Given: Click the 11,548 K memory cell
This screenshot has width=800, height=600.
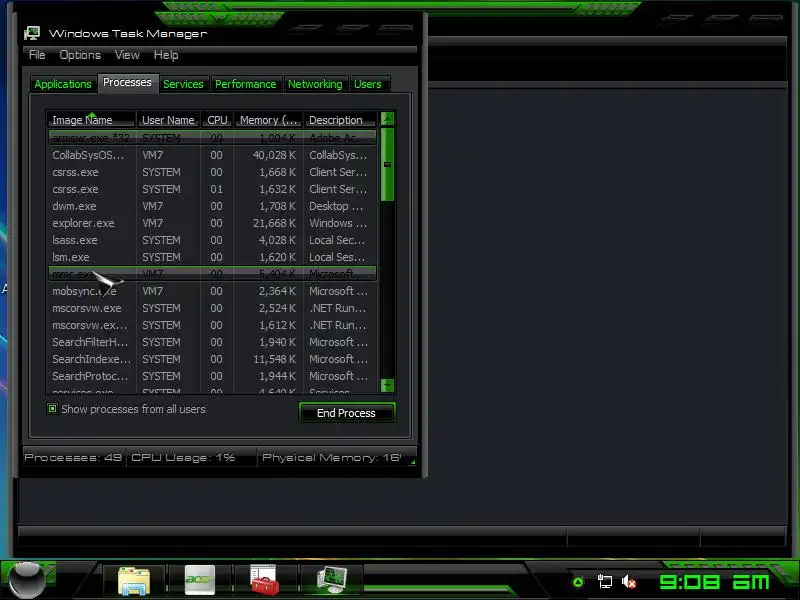Looking at the screenshot, I should click(274, 359).
